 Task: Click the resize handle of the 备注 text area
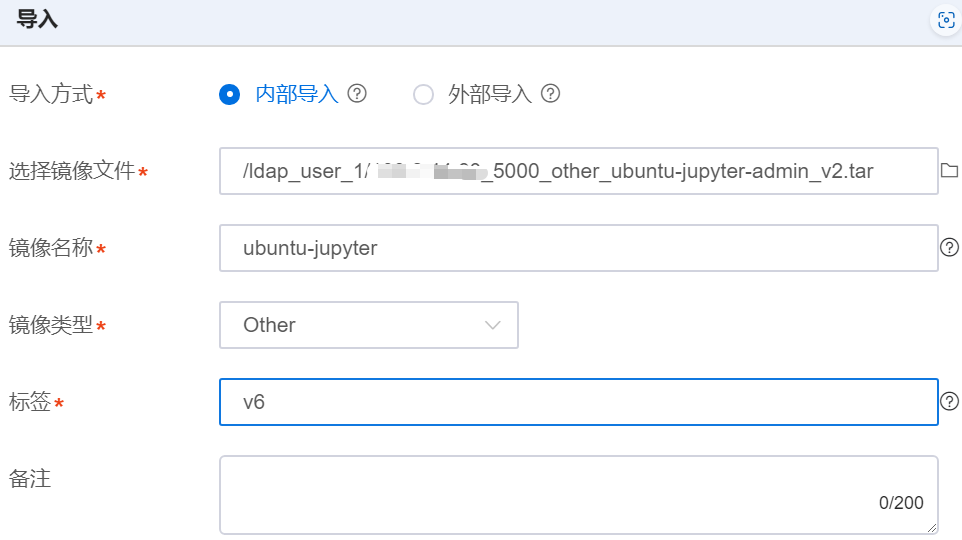[x=933, y=529]
